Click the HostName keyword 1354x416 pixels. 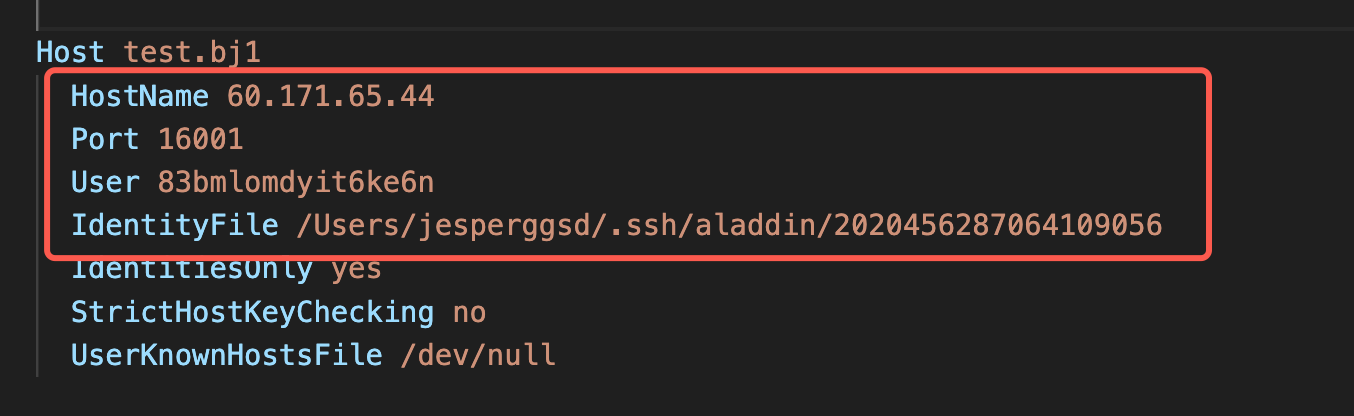click(x=140, y=96)
